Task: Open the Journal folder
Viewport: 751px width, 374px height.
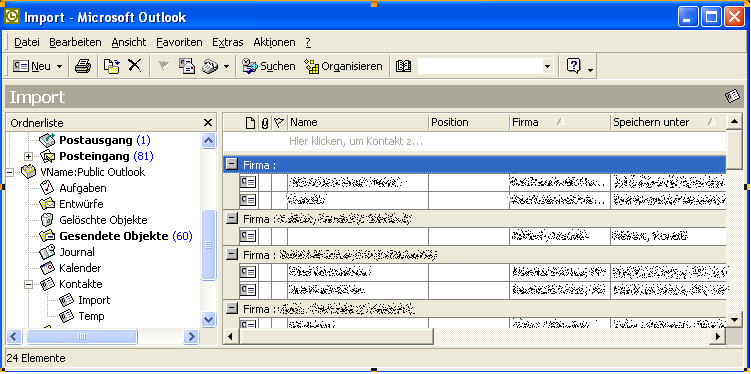Action: click(77, 252)
